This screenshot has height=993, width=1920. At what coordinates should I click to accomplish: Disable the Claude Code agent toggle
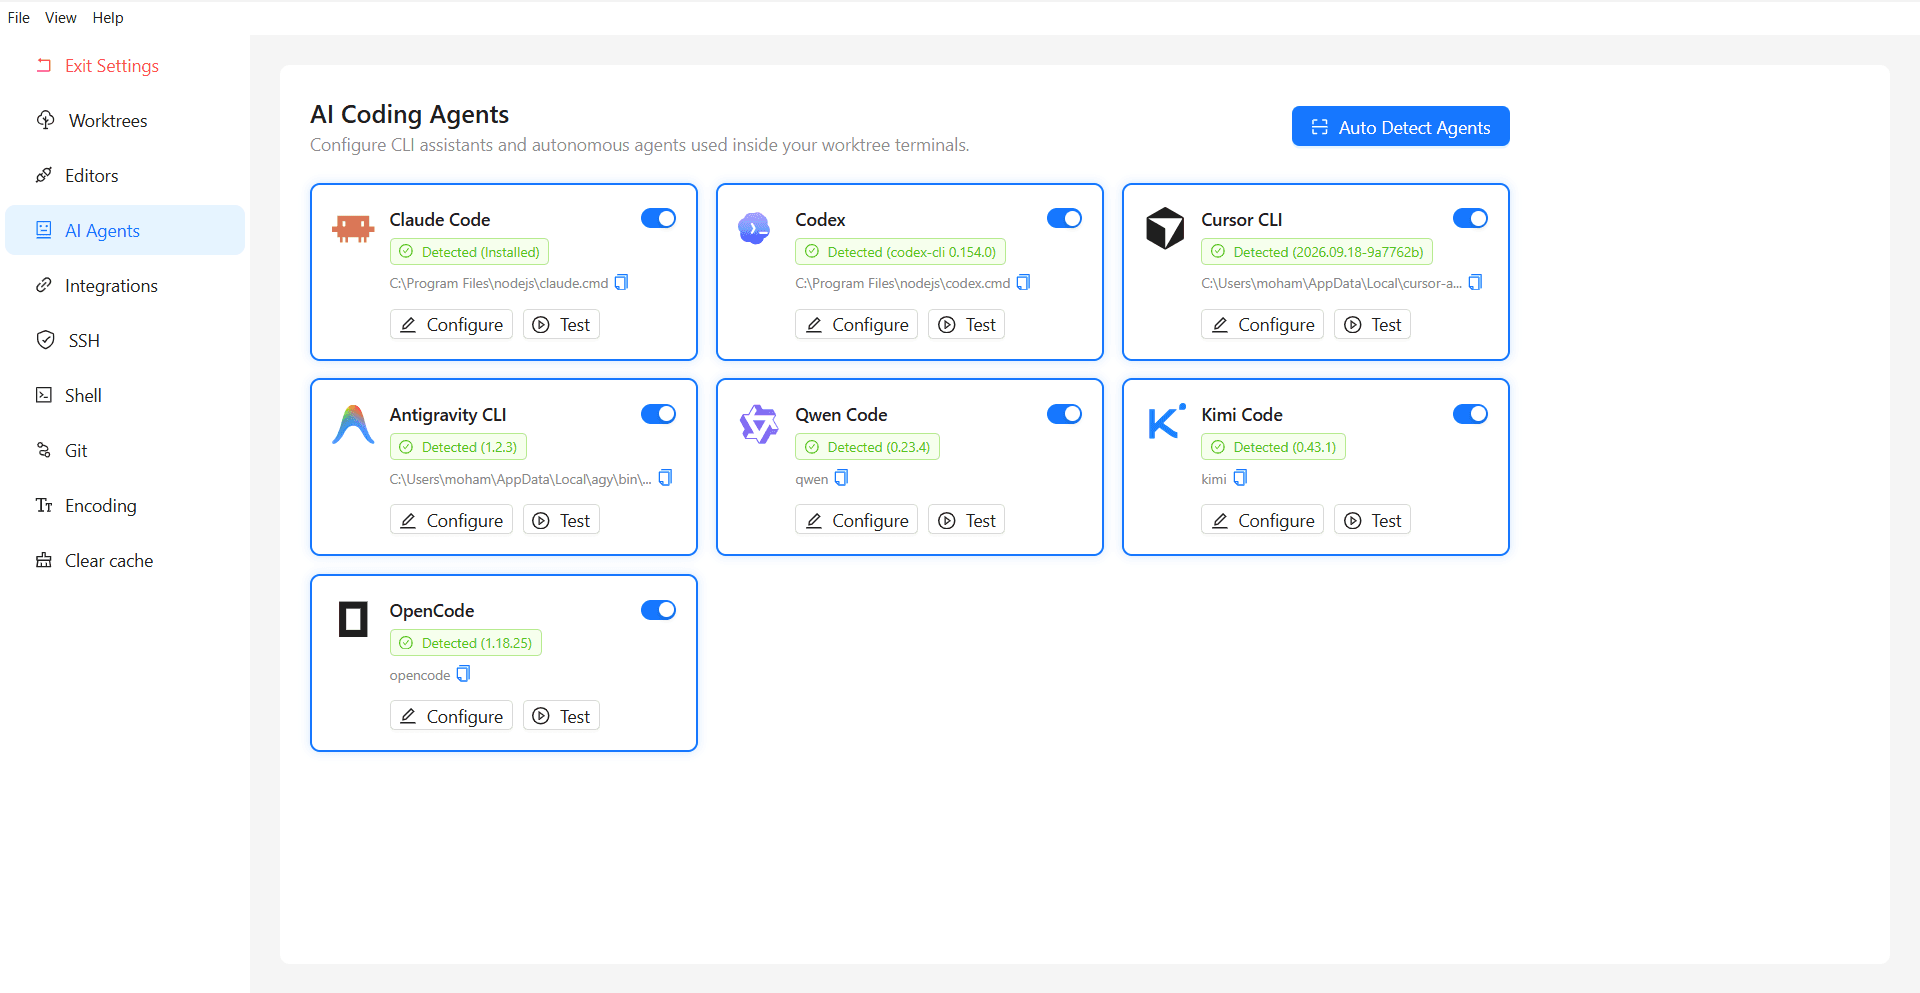coord(659,218)
